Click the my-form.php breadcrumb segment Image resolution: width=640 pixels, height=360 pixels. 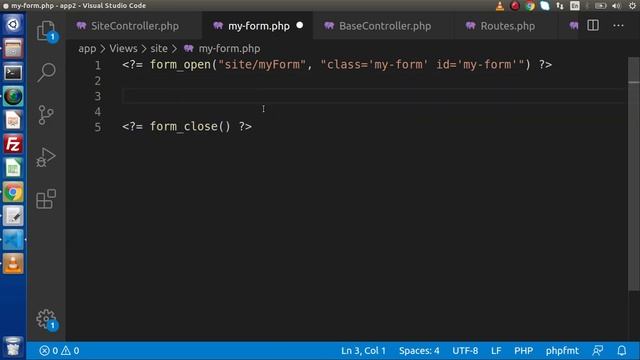pyautogui.click(x=222, y=49)
